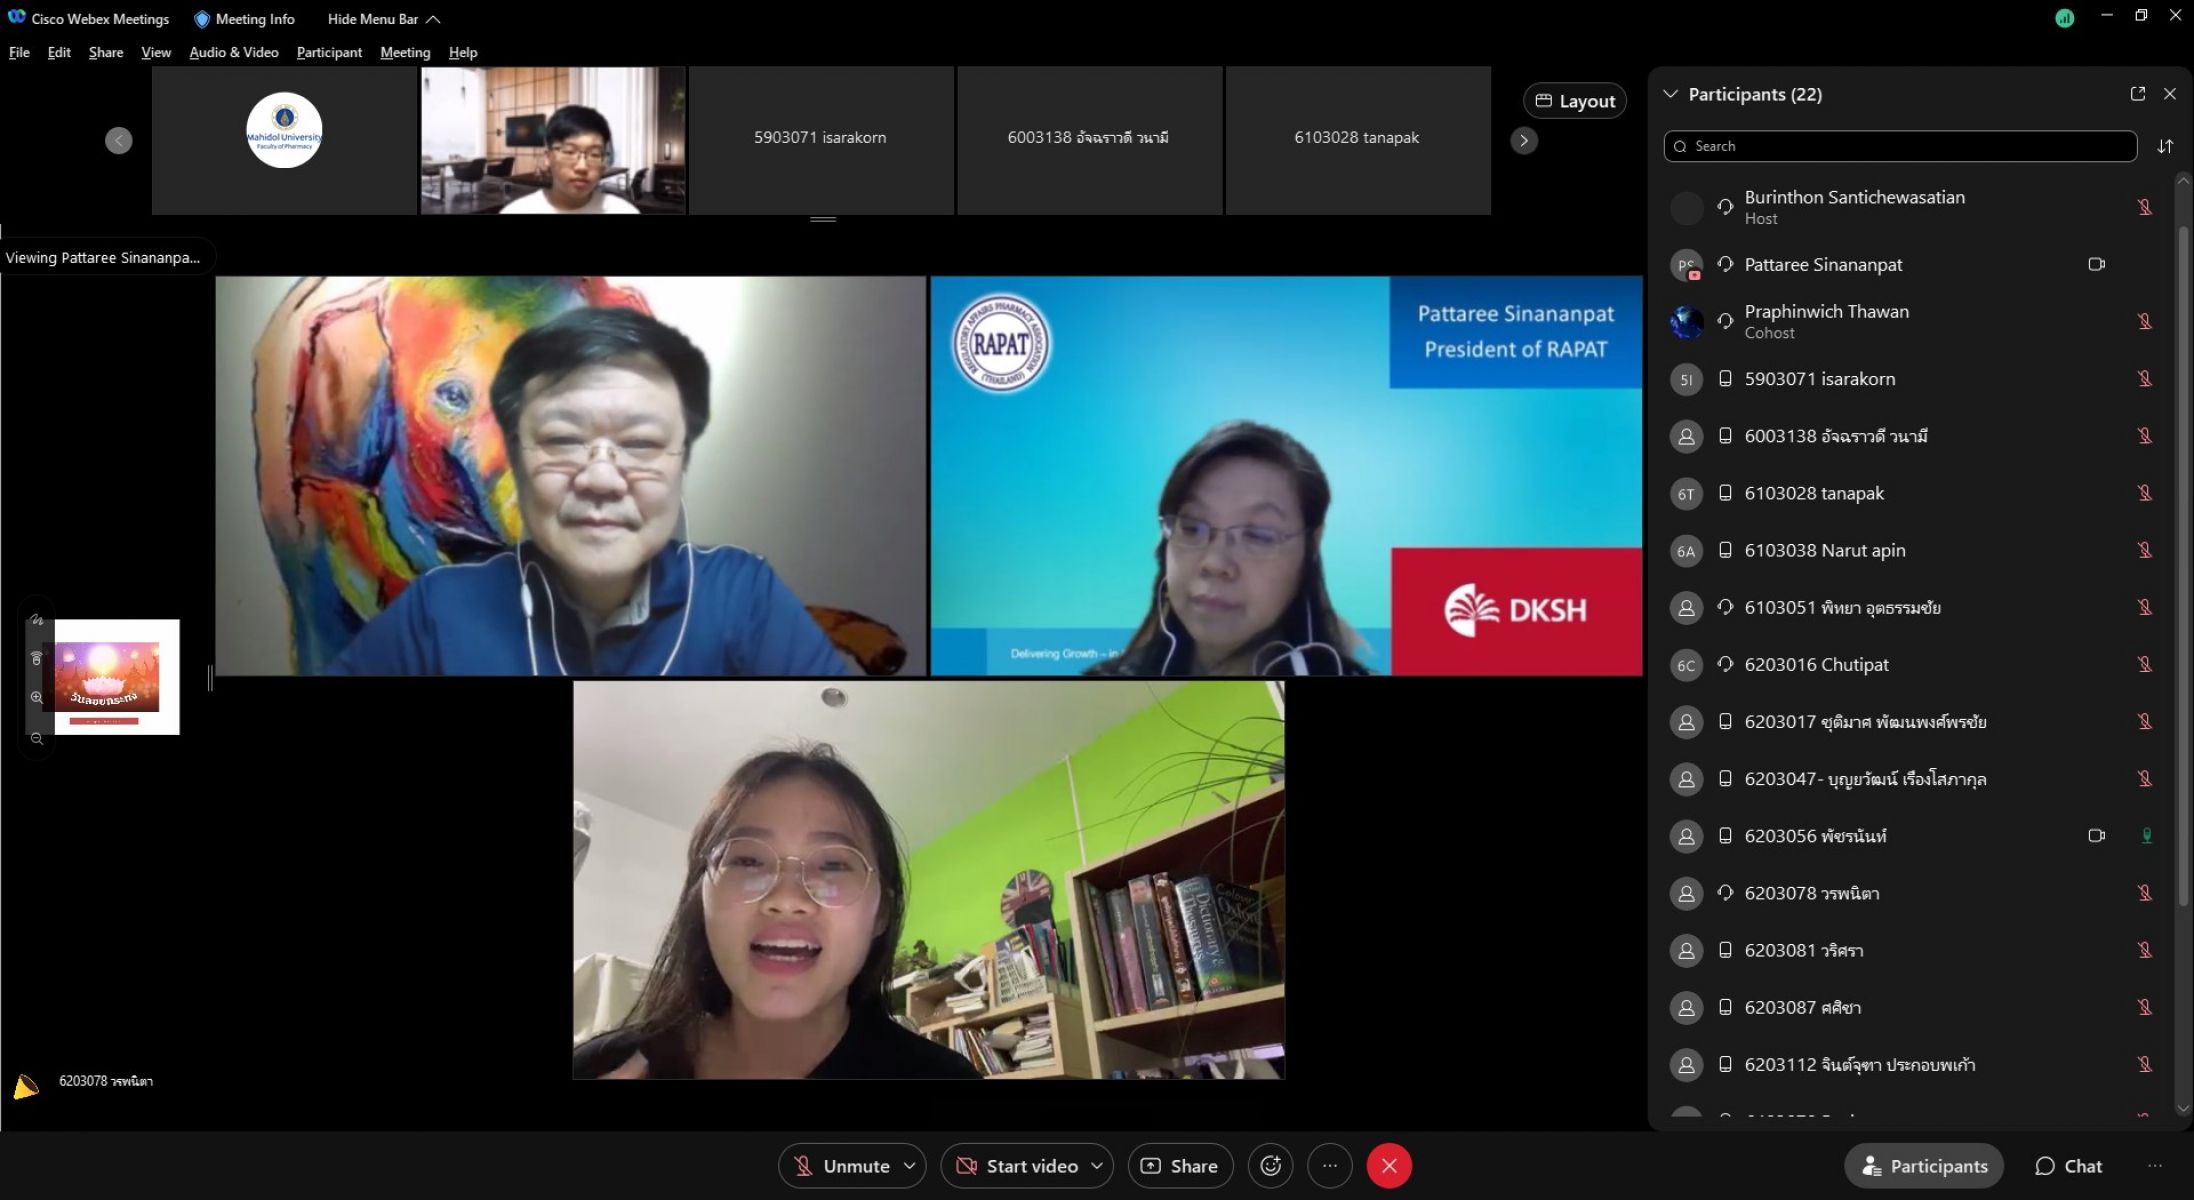Click the Unmute button
The width and height of the screenshot is (2194, 1200).
pos(841,1166)
